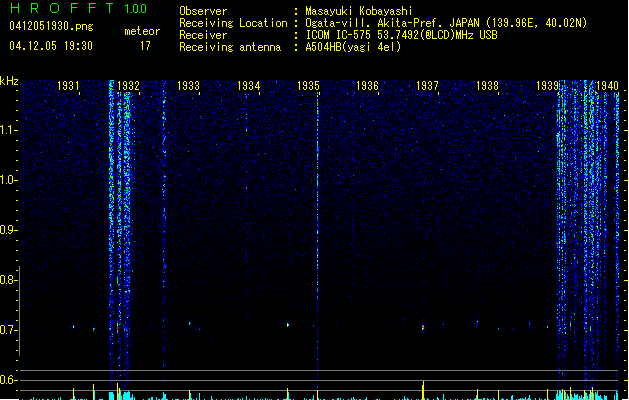Click the meteor count label
Viewport: 629px width, 400px height.
(142, 31)
